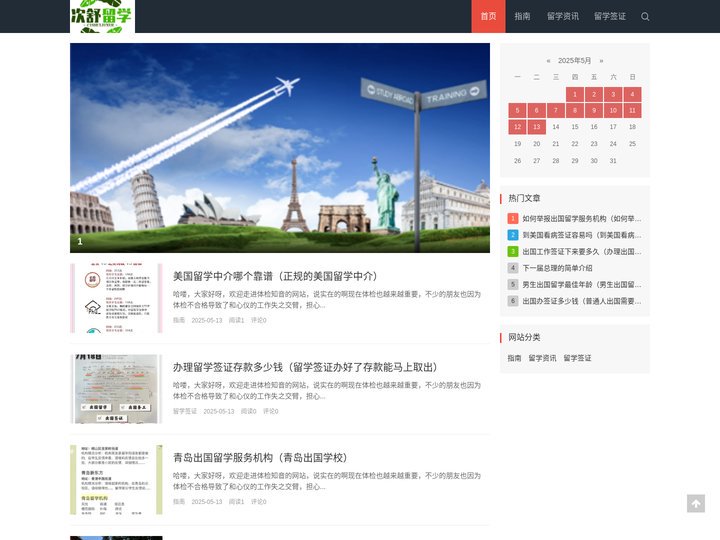Click 指南 category tag of third article

click(179, 501)
